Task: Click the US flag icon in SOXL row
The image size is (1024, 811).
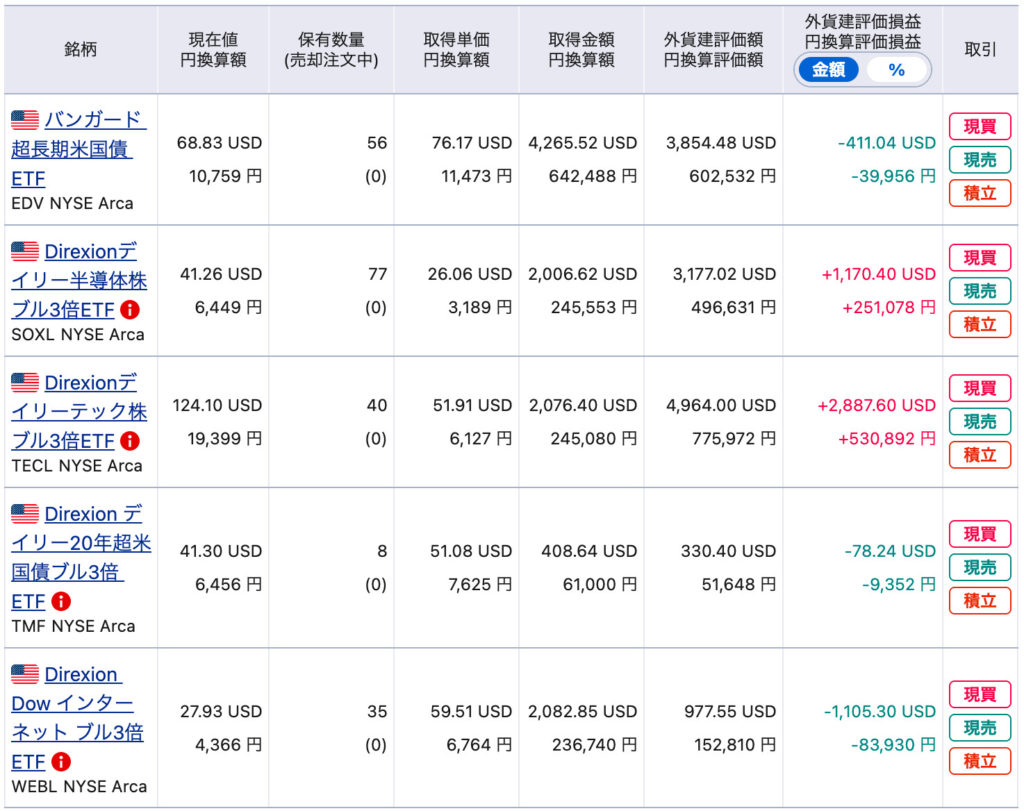Action: click(x=25, y=252)
